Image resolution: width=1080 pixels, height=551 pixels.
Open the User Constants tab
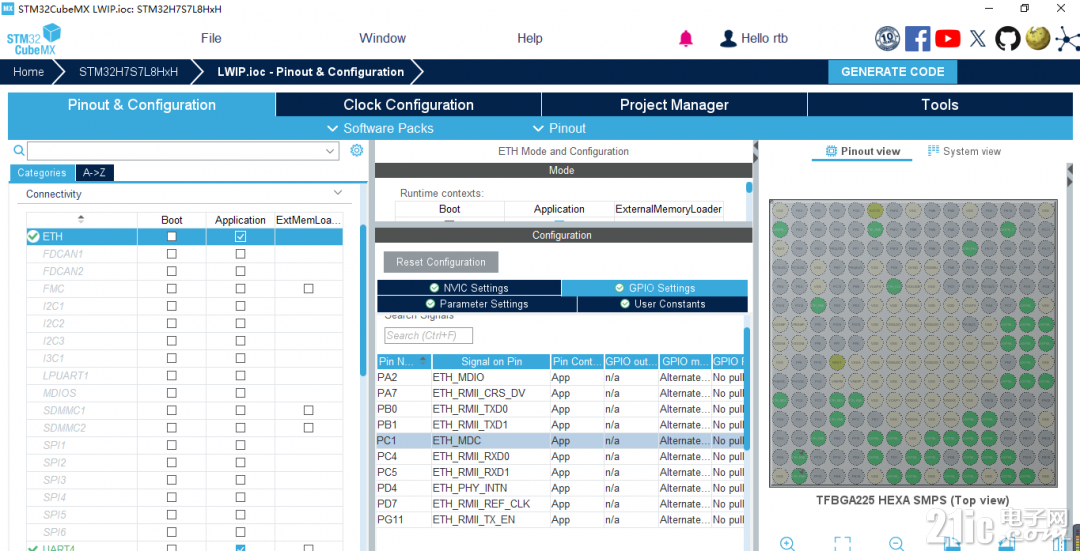point(663,304)
